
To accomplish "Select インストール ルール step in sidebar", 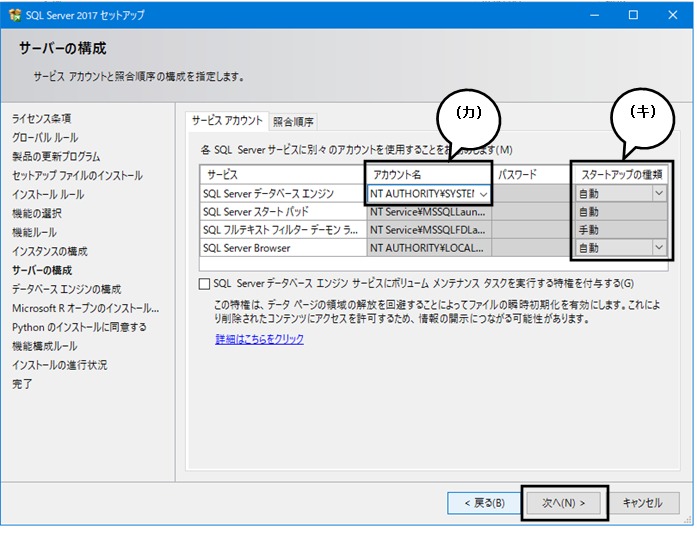I will [48, 195].
